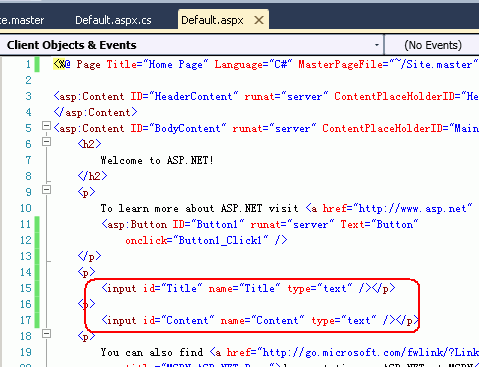Select the Default.aspx tab
This screenshot has width=479, height=367.
tap(212, 20)
